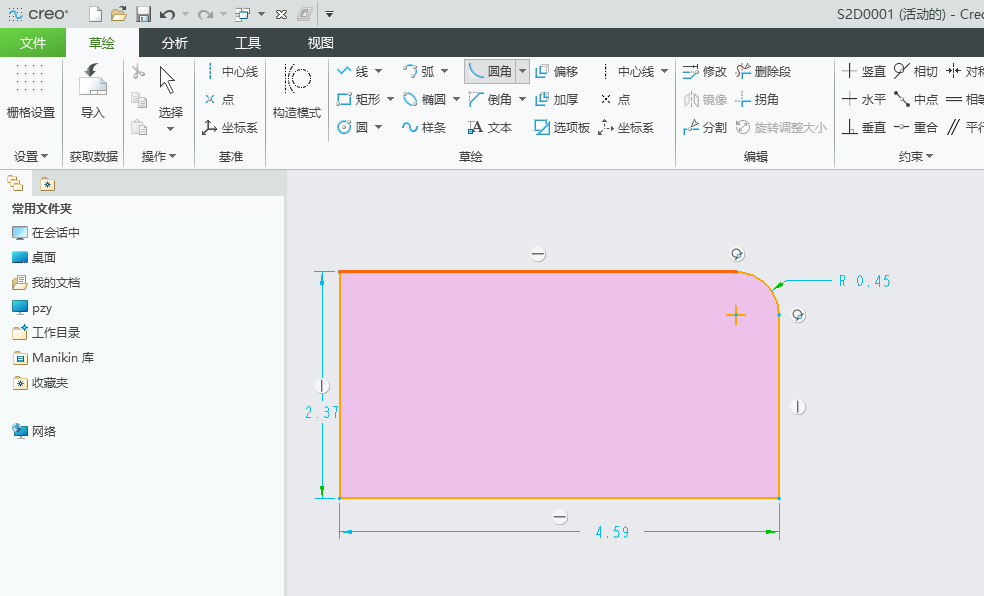Open grid settings (栅格设置)
984x596 pixels.
click(x=31, y=92)
